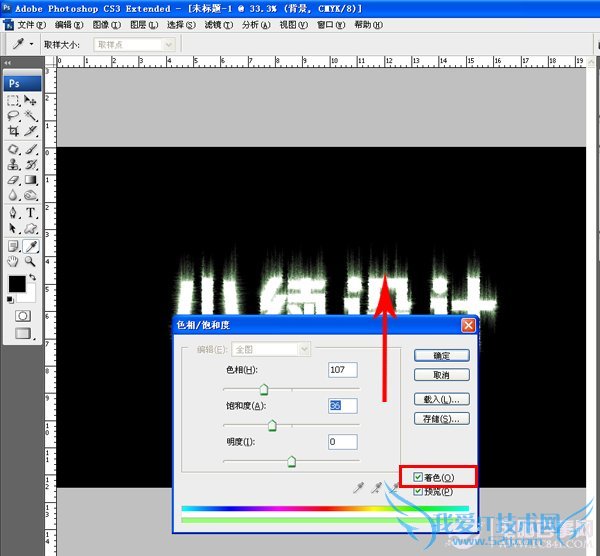Click the 饱和度 saturation slider handle
Viewport: 600px width, 556px height.
[x=272, y=425]
